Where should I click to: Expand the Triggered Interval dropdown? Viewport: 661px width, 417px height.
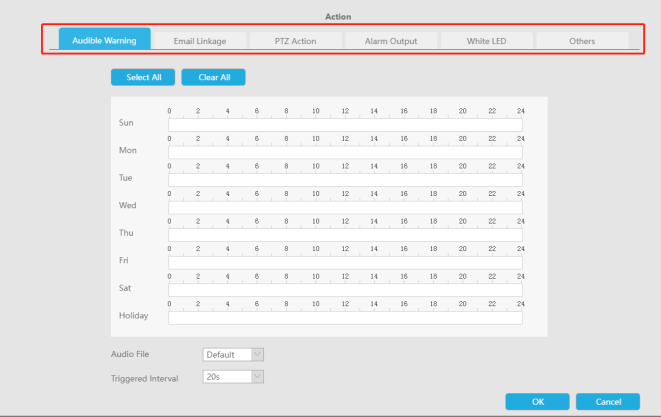[x=233, y=376]
